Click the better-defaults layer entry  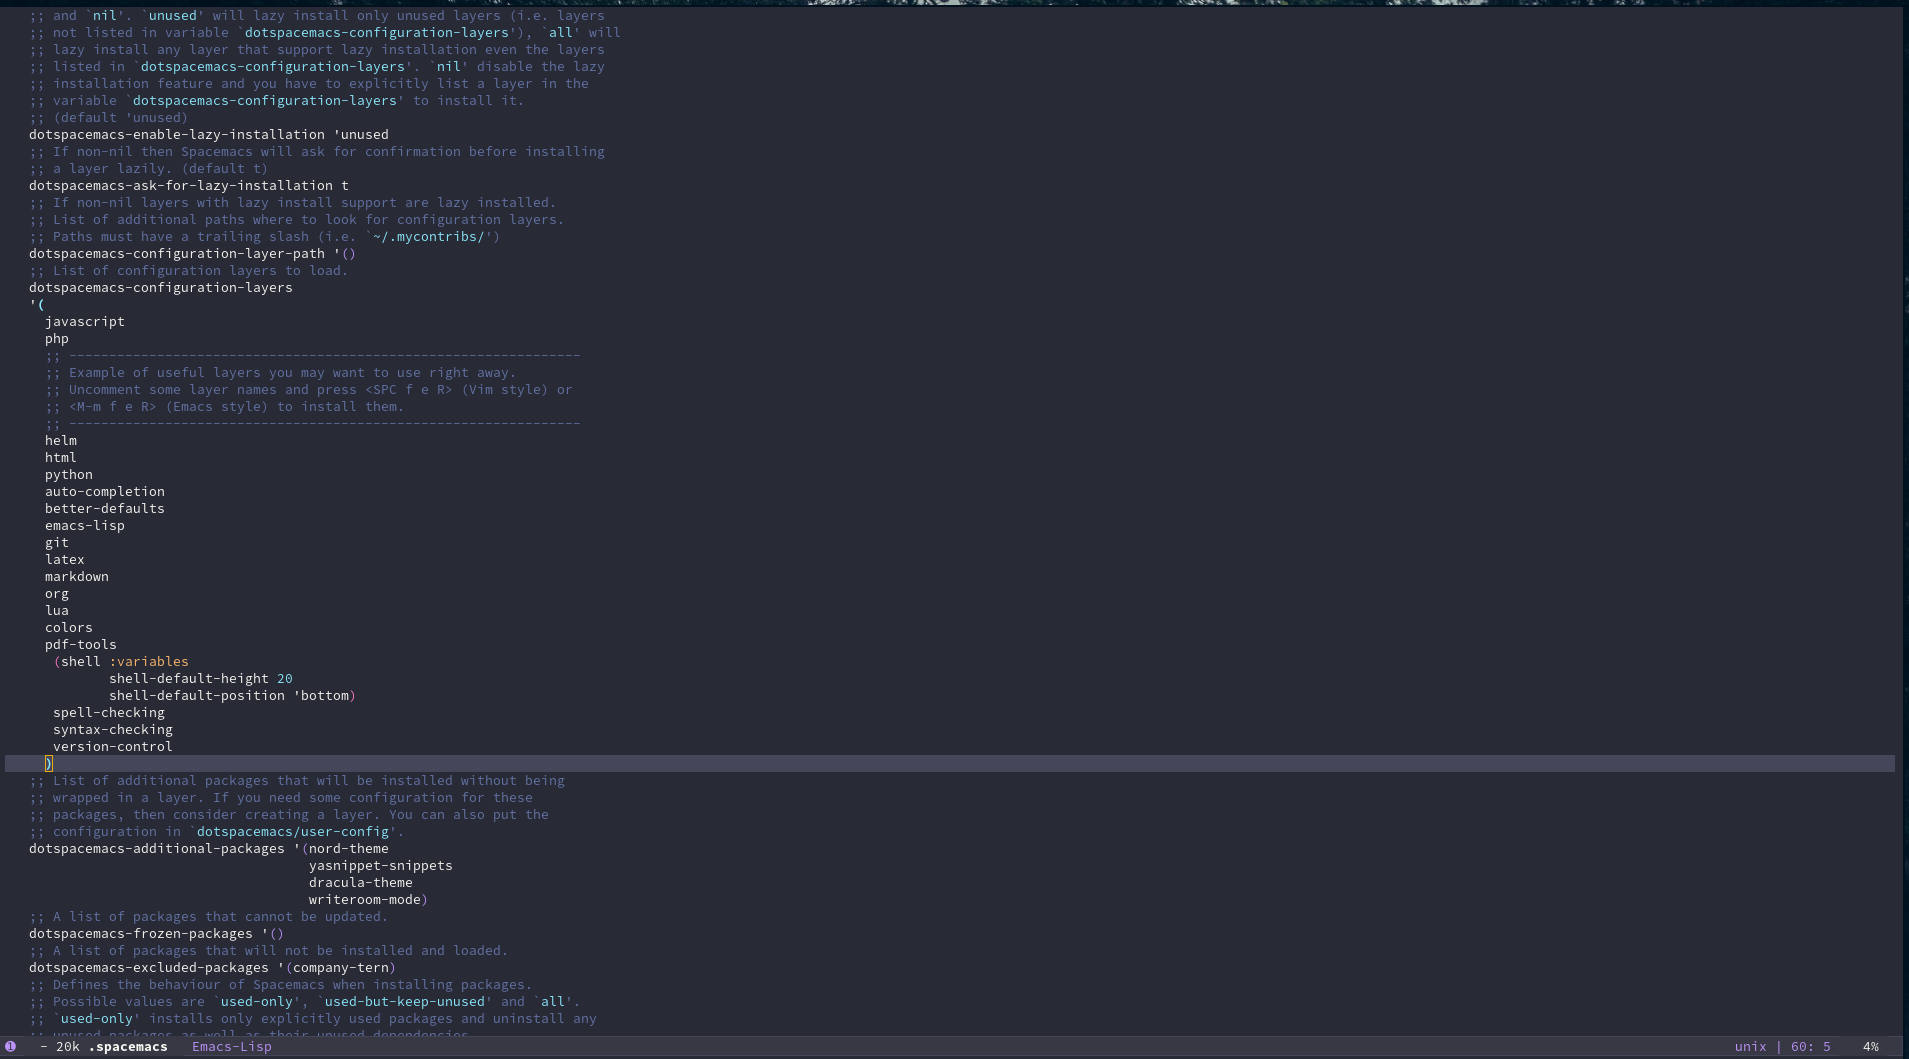click(x=105, y=508)
